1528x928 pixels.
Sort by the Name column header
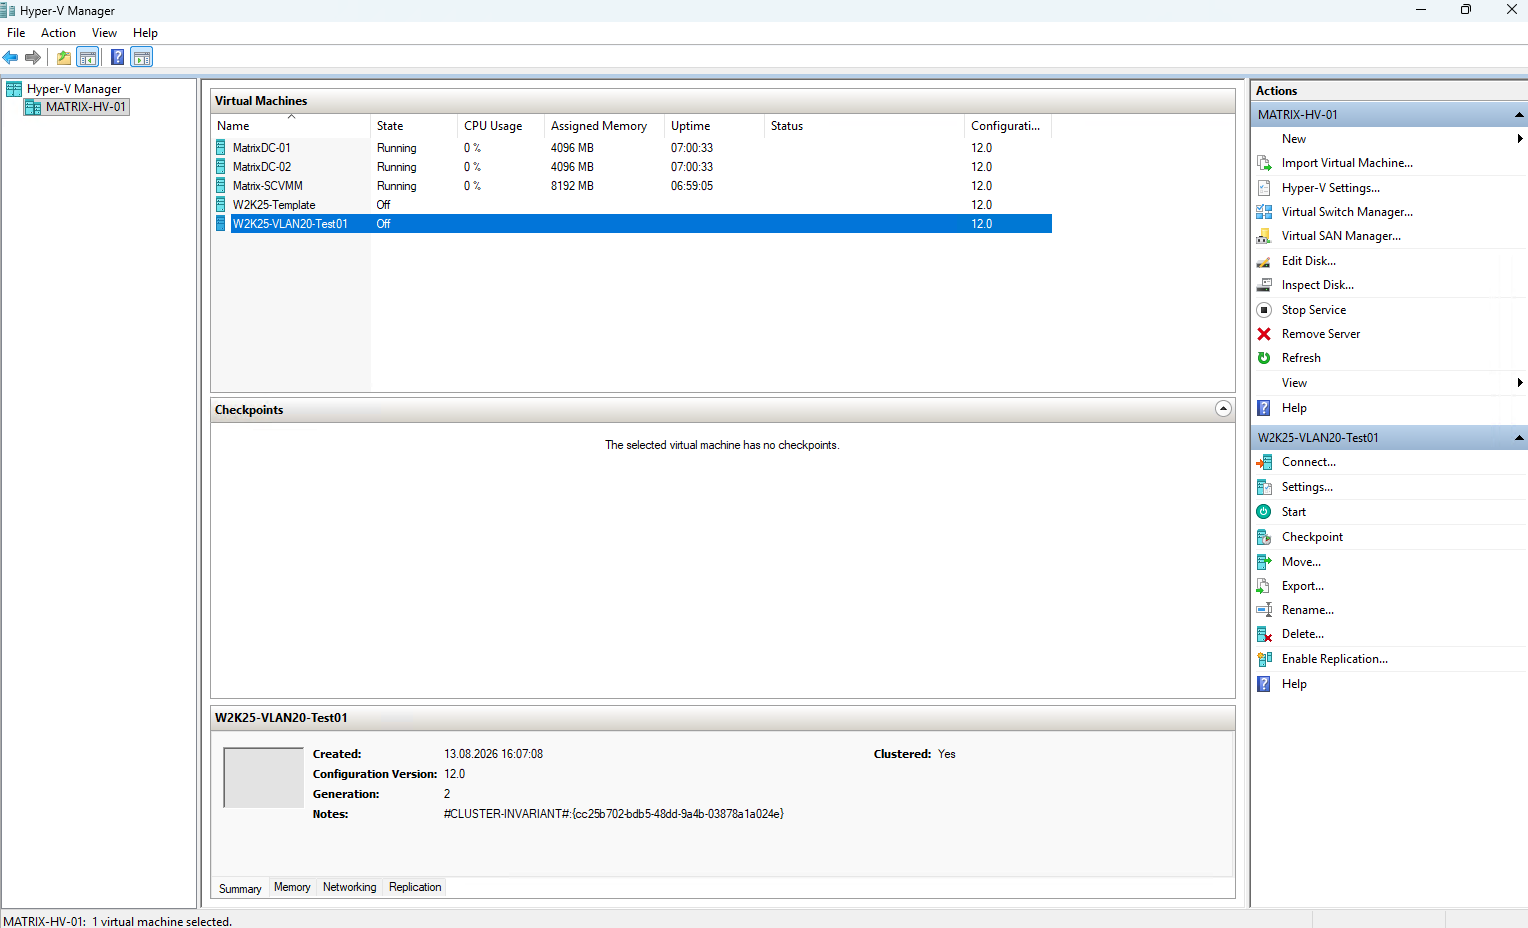291,126
